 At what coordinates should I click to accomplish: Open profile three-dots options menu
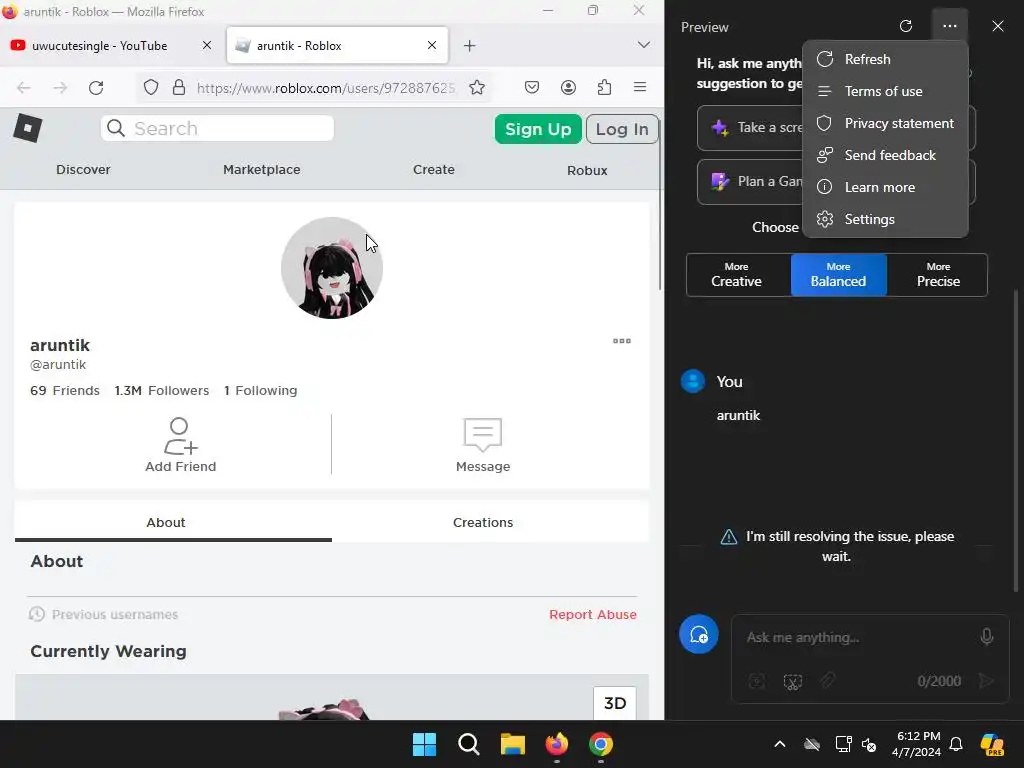tap(622, 341)
